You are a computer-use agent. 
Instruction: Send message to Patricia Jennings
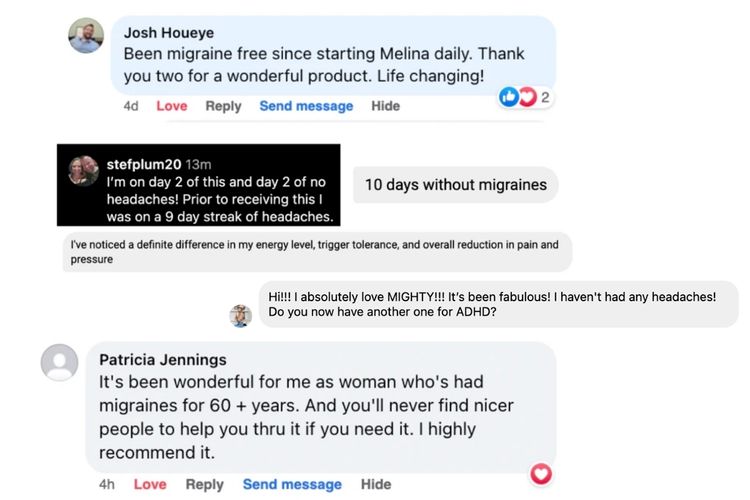(292, 484)
